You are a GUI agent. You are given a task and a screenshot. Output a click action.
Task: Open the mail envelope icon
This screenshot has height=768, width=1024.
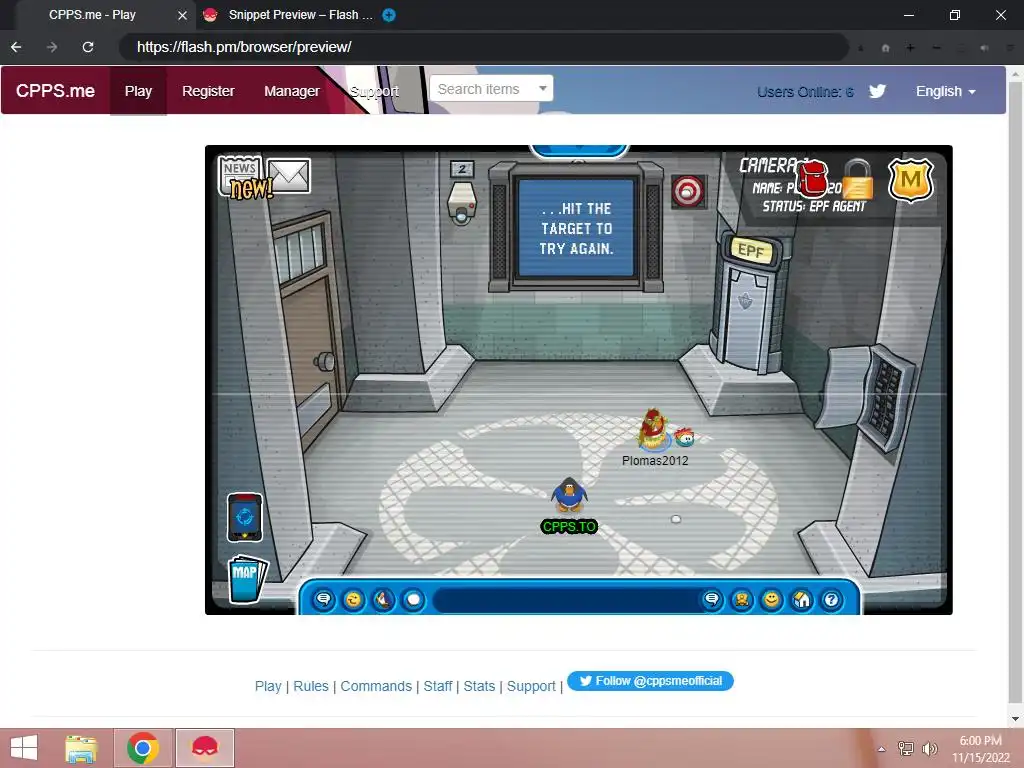coord(288,176)
